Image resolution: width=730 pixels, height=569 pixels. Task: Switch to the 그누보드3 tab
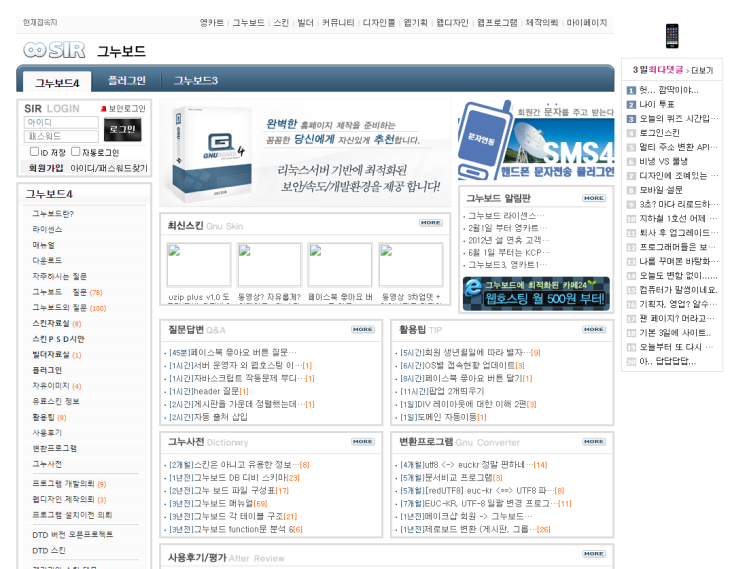[196, 80]
